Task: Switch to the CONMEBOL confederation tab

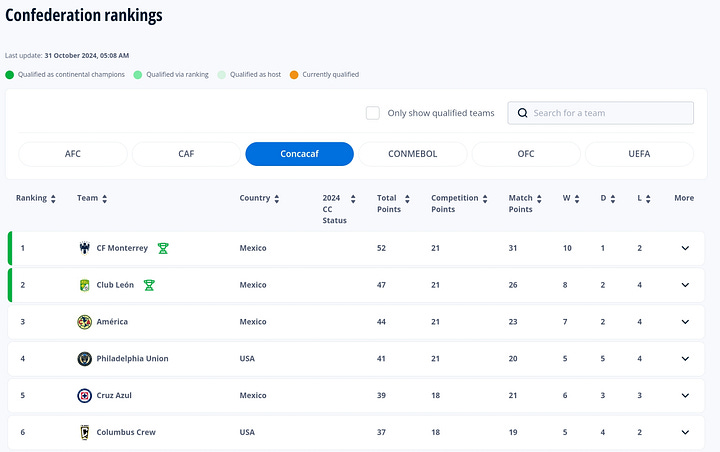Action: pos(413,154)
